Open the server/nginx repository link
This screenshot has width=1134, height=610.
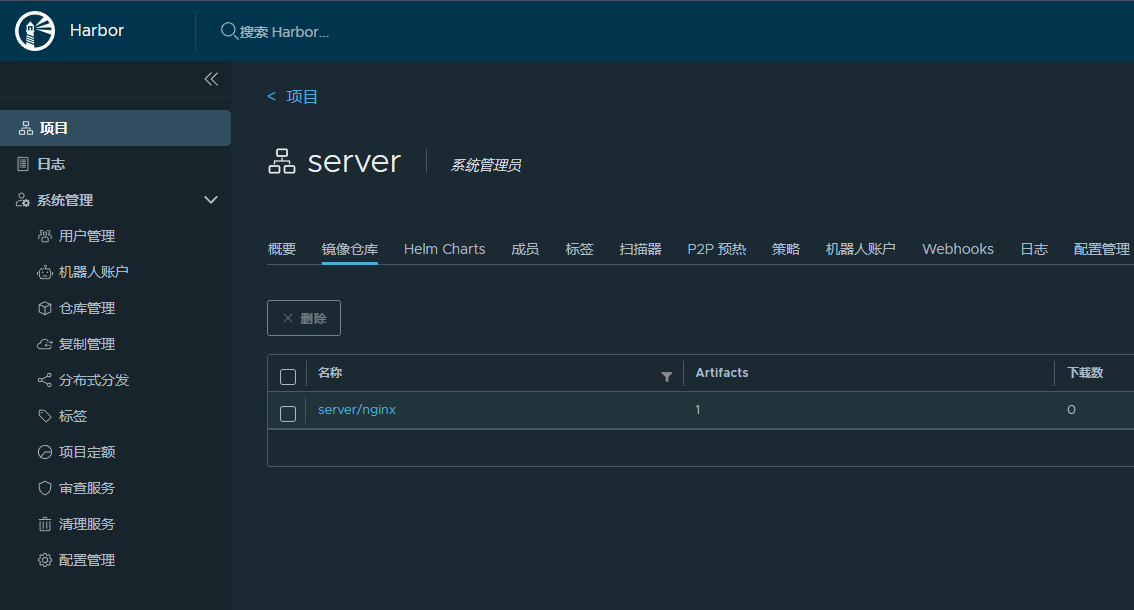[357, 410]
